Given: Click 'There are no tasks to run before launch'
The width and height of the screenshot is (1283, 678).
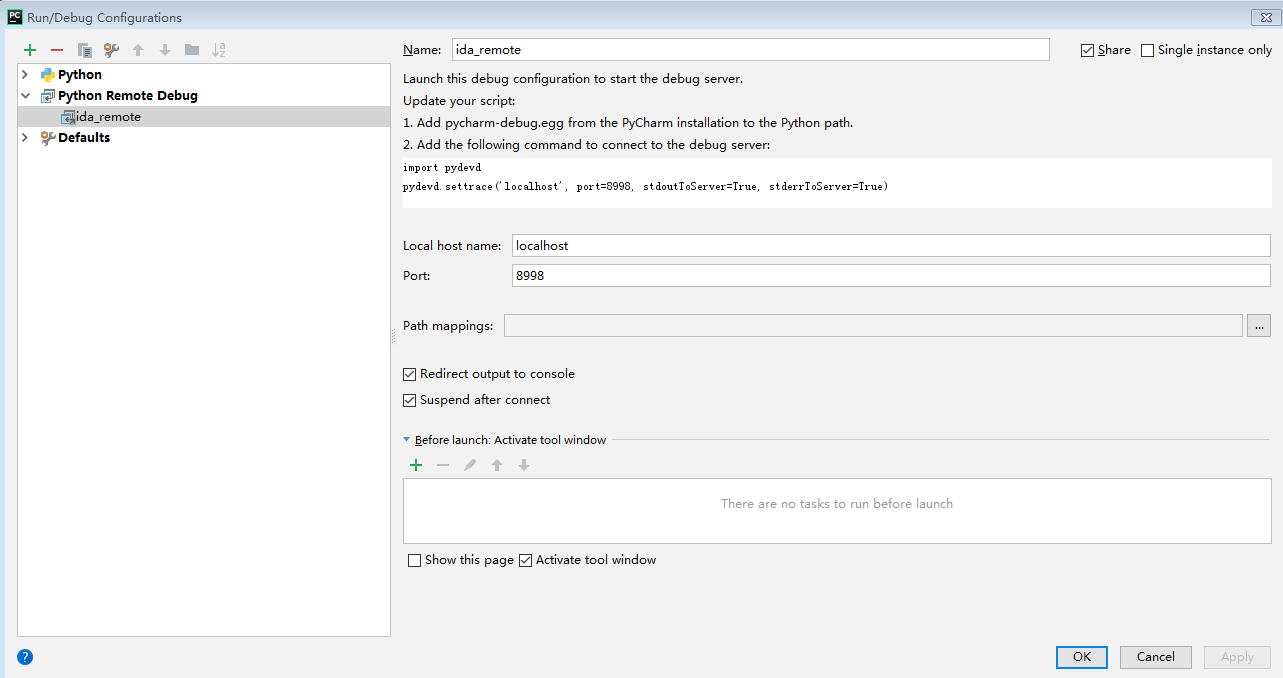Looking at the screenshot, I should 837,504.
